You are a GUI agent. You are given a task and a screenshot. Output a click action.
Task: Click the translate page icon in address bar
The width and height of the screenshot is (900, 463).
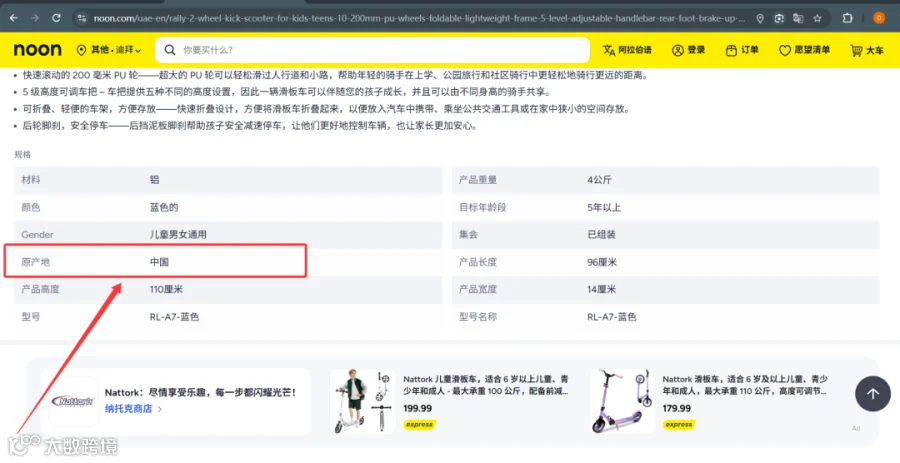(x=798, y=18)
